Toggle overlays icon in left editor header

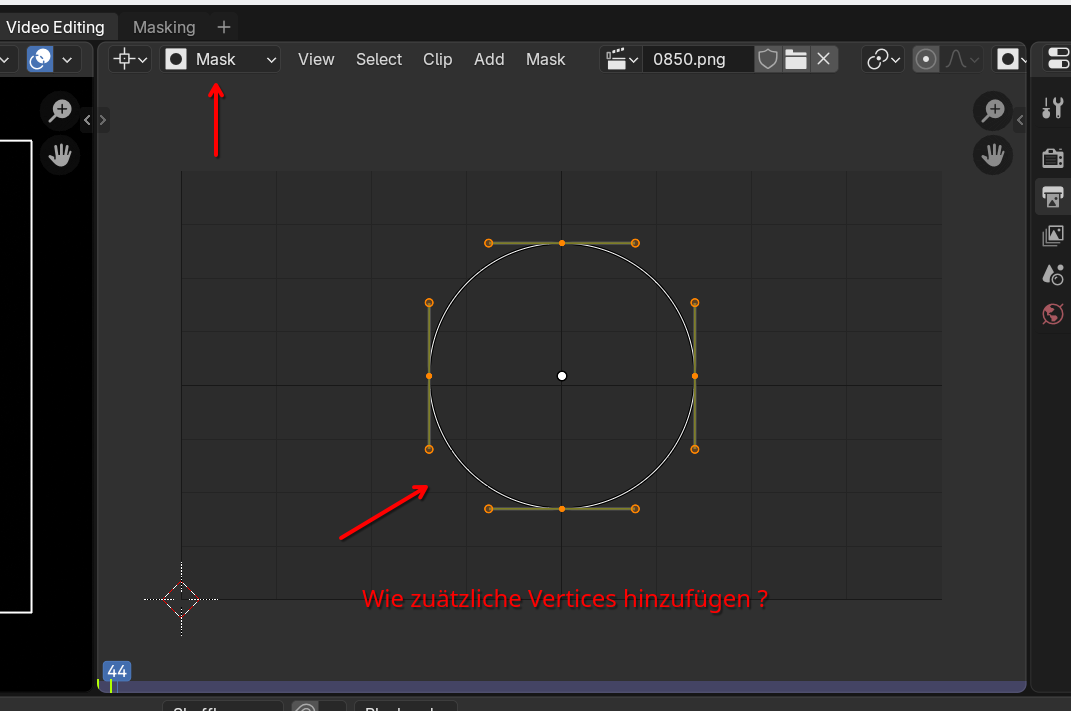click(40, 59)
